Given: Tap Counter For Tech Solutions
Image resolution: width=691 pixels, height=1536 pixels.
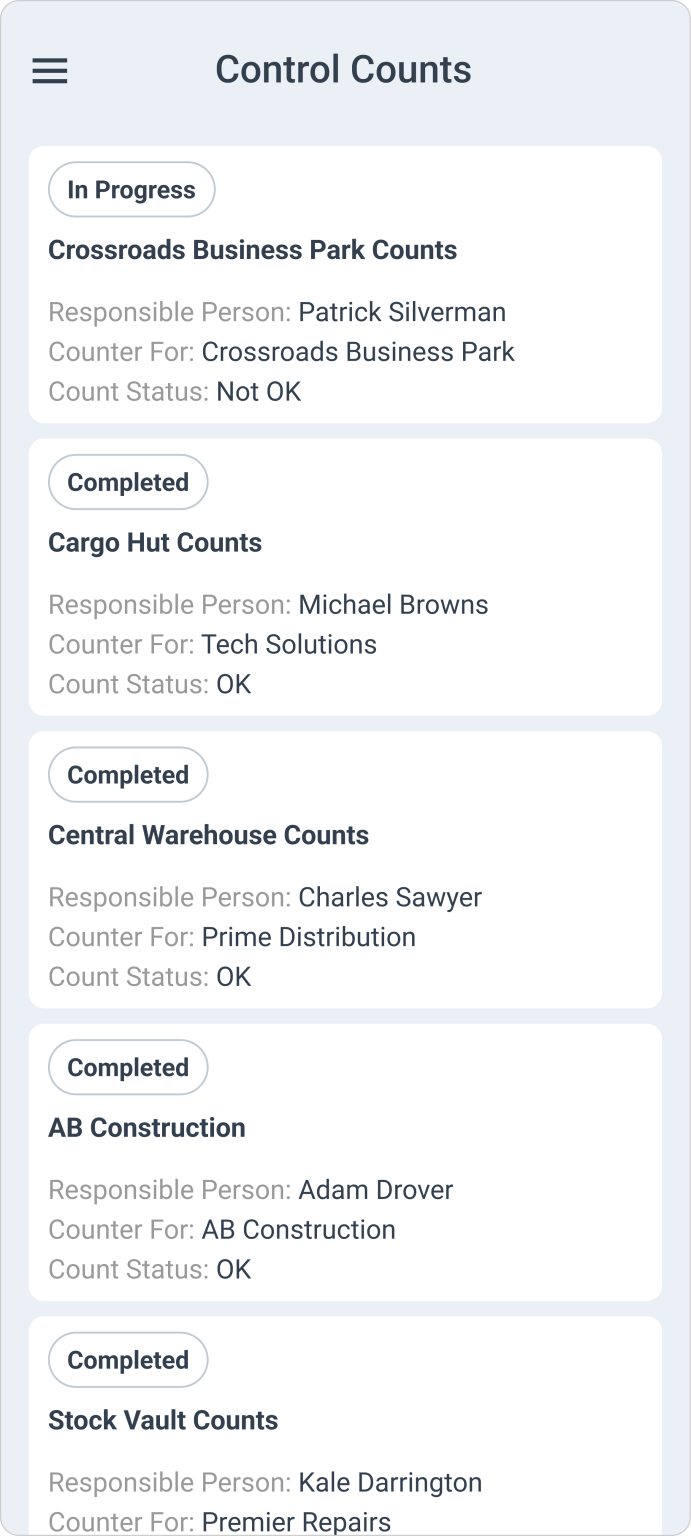Looking at the screenshot, I should point(289,644).
